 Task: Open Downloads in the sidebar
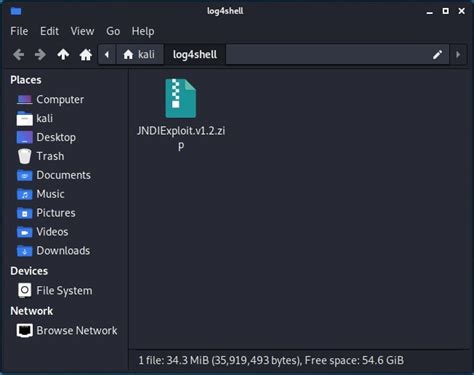(53, 251)
